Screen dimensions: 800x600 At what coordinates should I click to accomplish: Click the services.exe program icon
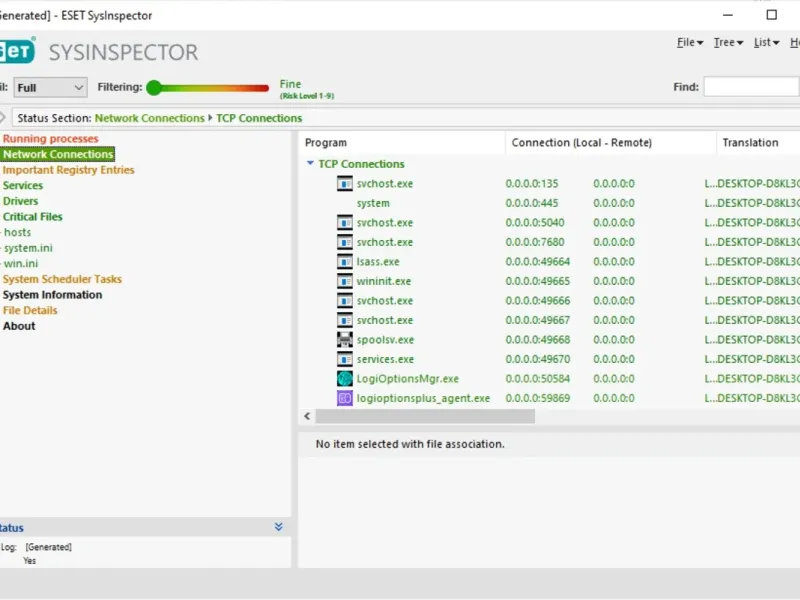tap(345, 359)
